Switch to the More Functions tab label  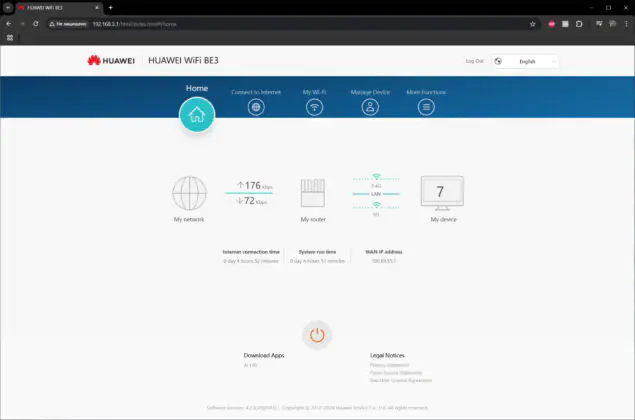[x=426, y=92]
